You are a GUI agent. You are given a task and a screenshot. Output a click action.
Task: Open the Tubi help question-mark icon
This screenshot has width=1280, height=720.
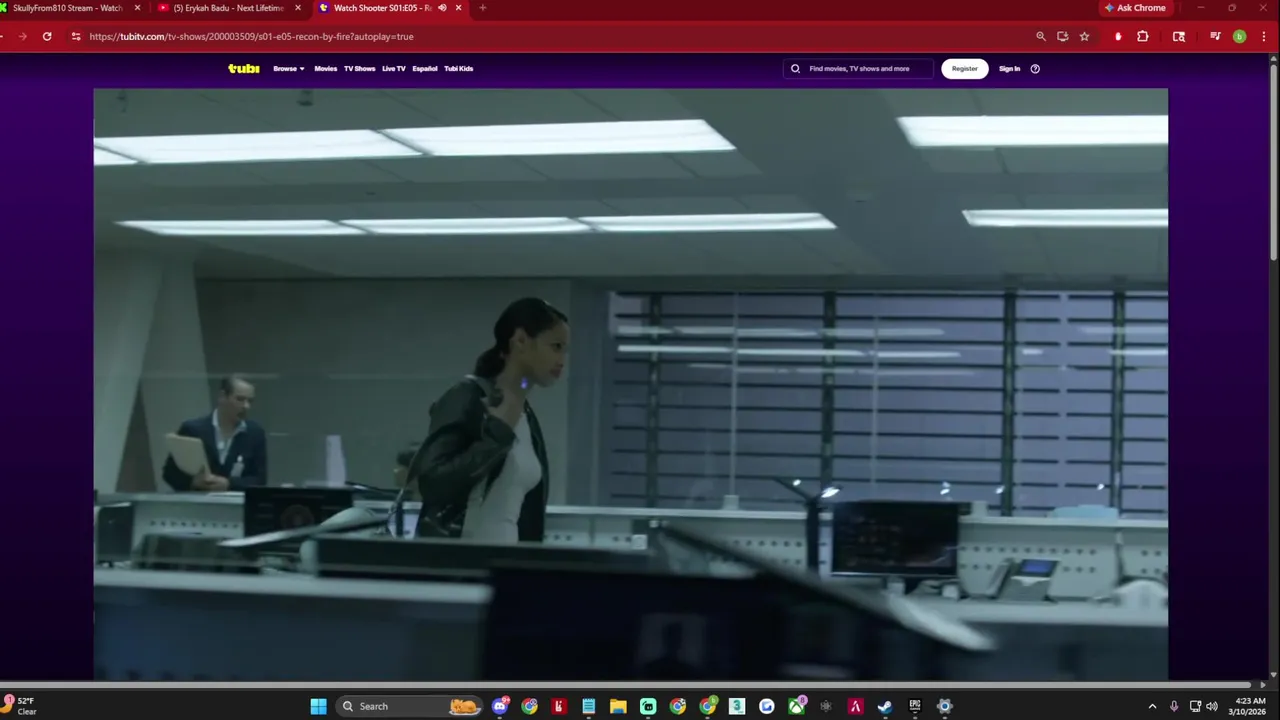(x=1035, y=69)
